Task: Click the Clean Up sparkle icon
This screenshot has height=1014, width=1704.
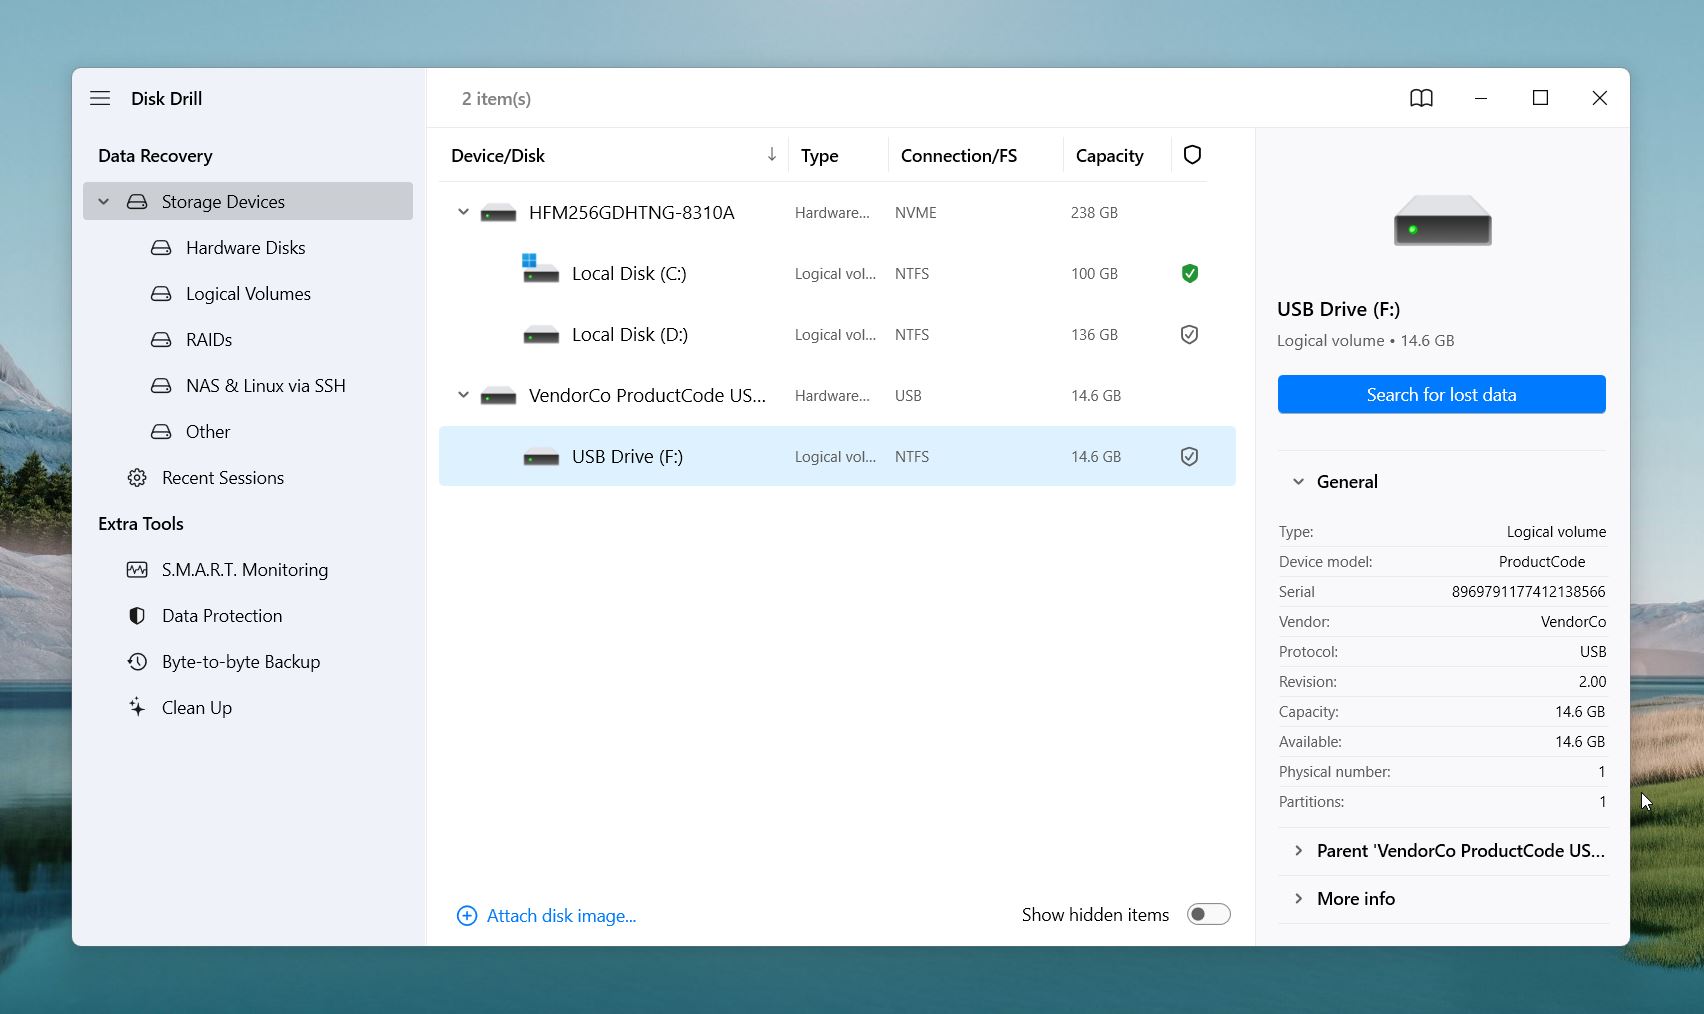Action: (137, 708)
